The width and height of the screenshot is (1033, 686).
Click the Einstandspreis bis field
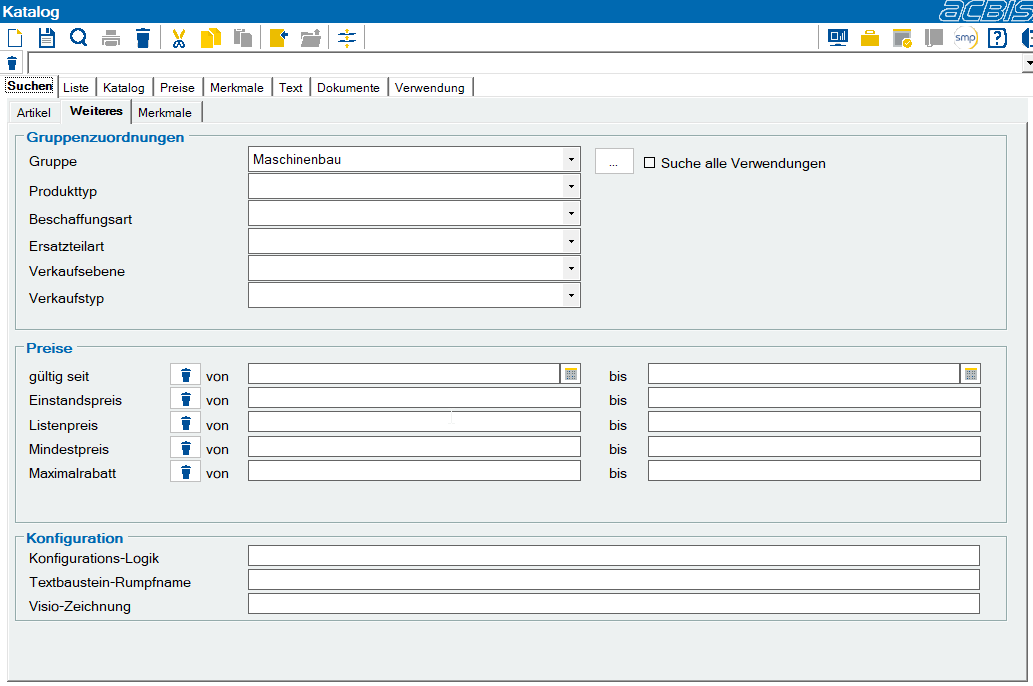click(x=814, y=398)
